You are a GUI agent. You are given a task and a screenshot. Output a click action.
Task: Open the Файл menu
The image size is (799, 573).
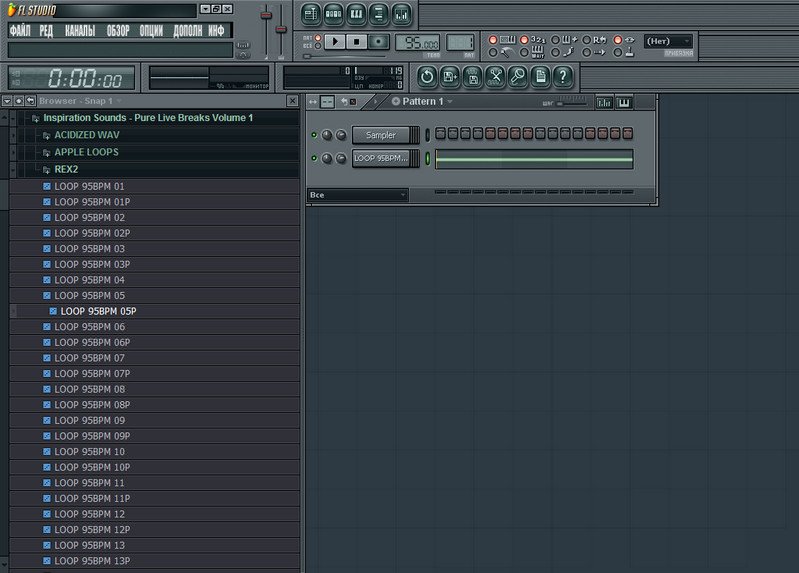20,31
